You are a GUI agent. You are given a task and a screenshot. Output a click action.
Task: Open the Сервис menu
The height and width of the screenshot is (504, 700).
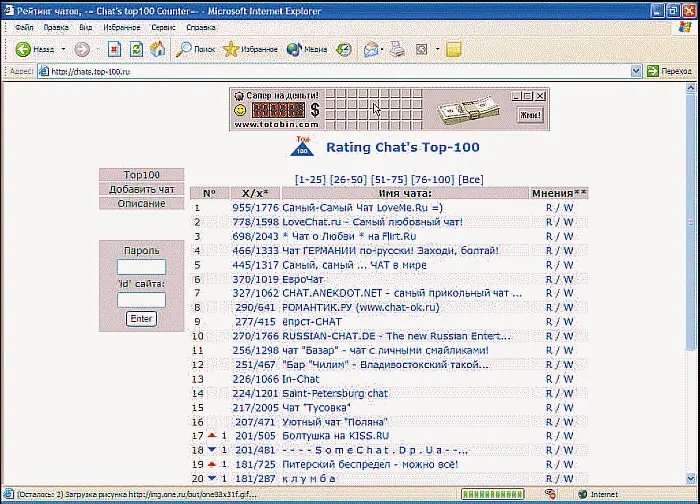pyautogui.click(x=163, y=28)
